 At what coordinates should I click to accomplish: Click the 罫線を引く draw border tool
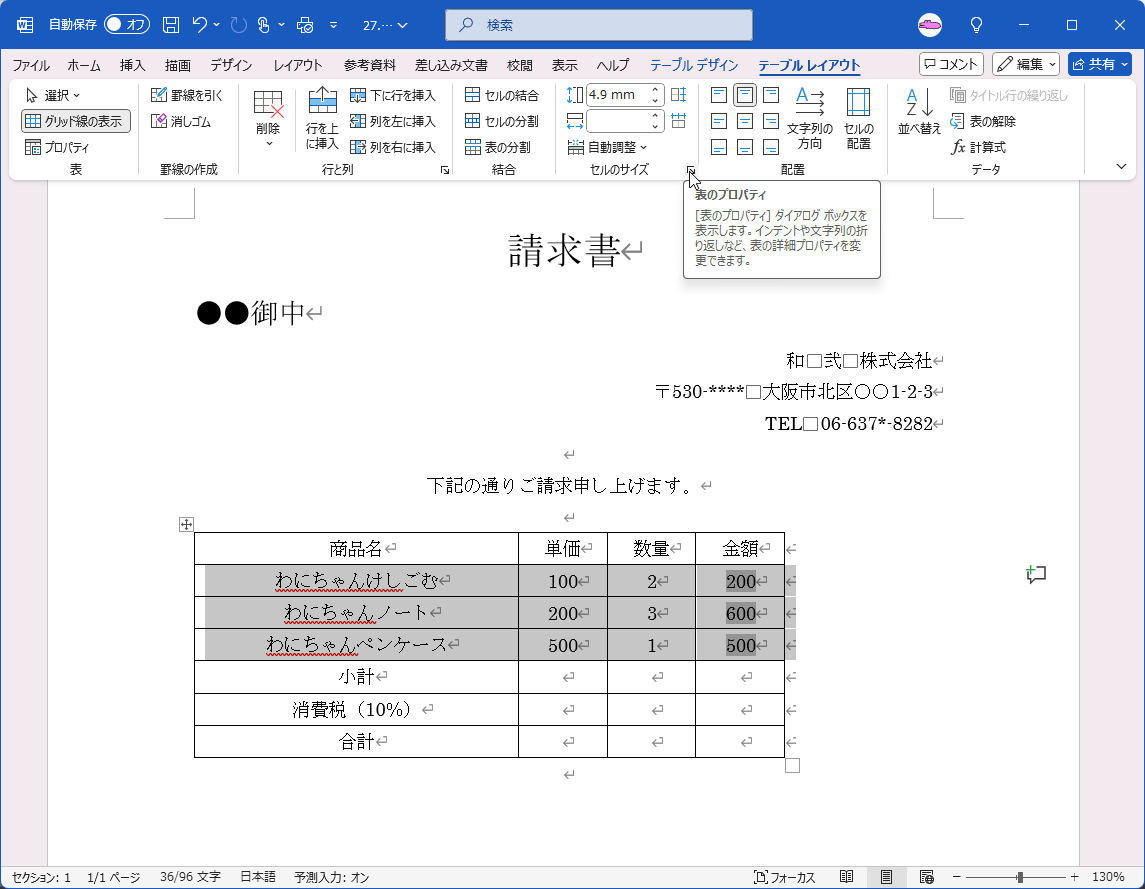click(x=186, y=95)
